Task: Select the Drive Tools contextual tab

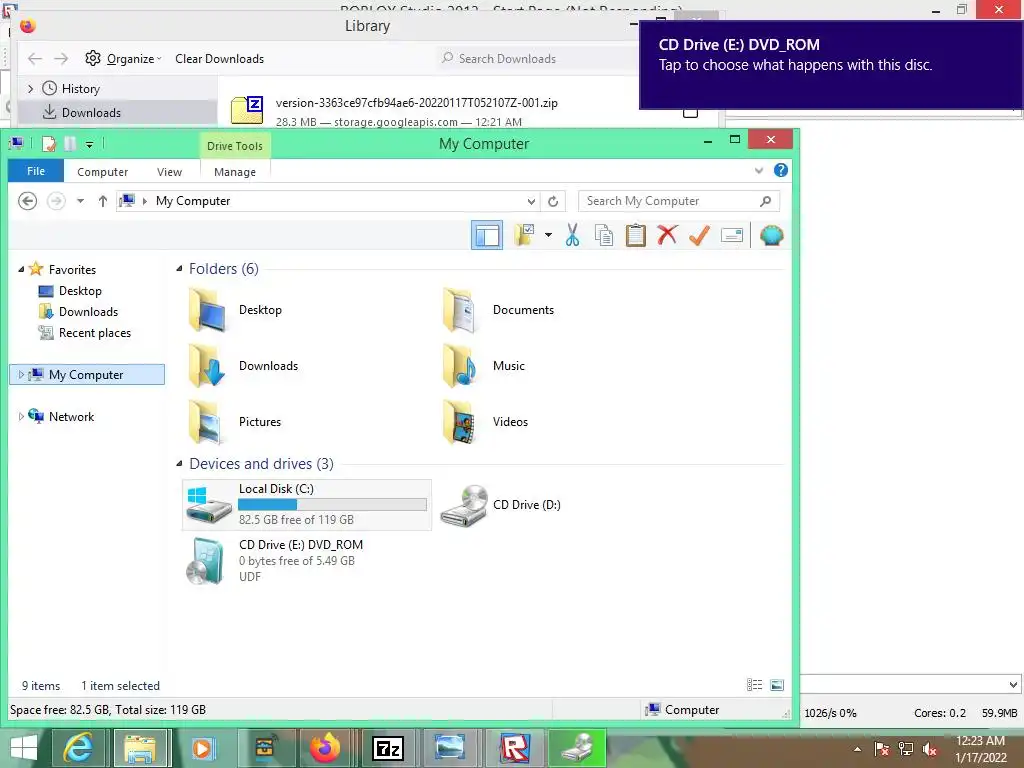Action: (234, 146)
